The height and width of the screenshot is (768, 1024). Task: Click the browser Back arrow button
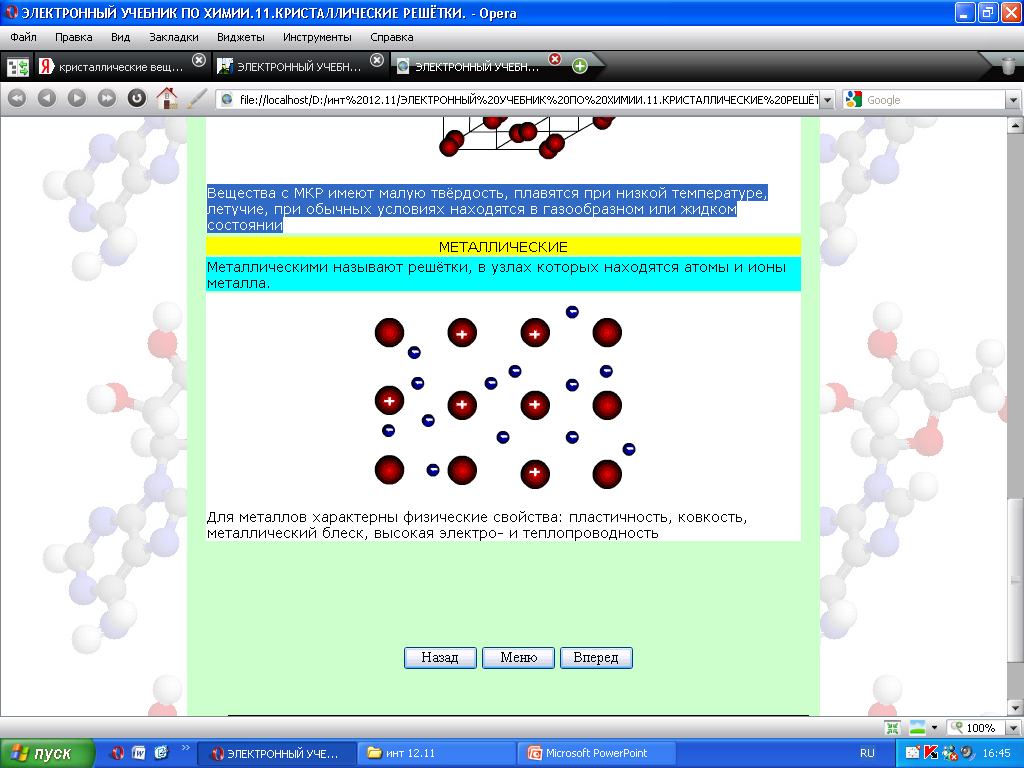pos(46,98)
